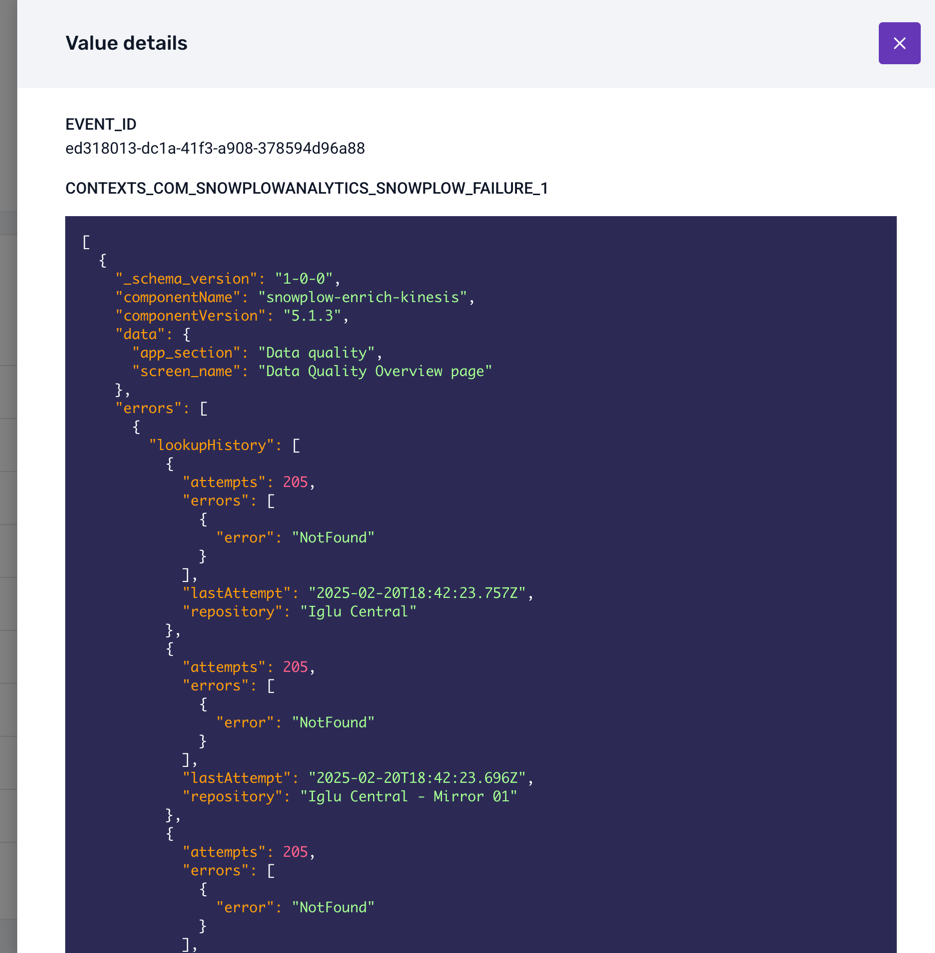Click "Data Quality Overview page" screen name value
Viewport: 935px width, 953px height.
point(375,371)
